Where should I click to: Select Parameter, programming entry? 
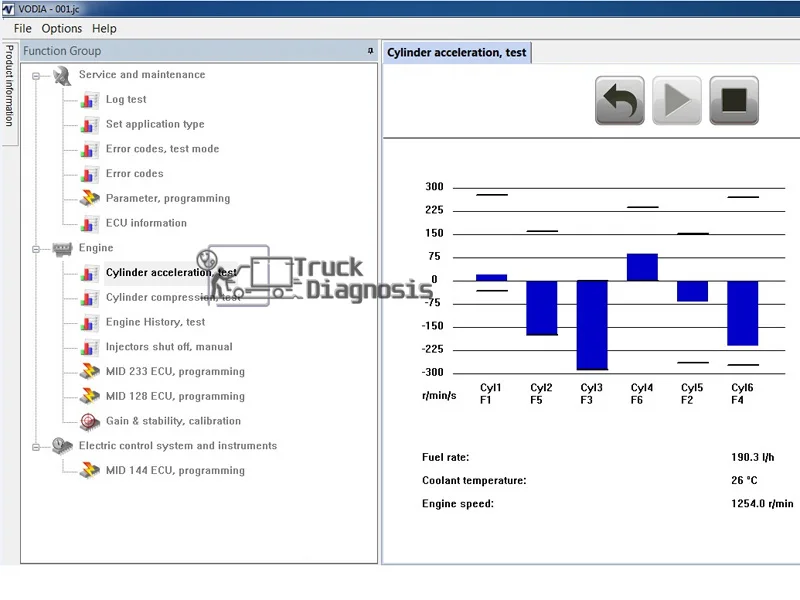[168, 198]
